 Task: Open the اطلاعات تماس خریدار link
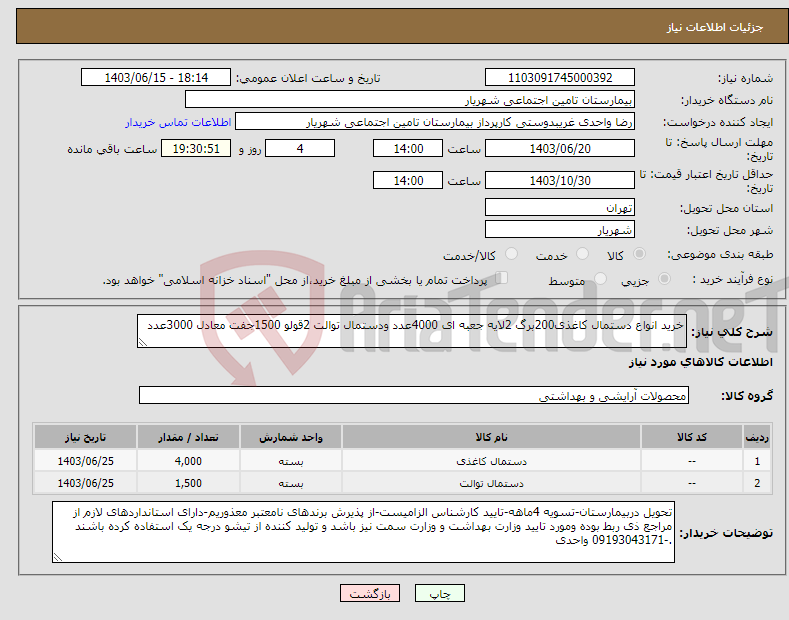point(178,122)
